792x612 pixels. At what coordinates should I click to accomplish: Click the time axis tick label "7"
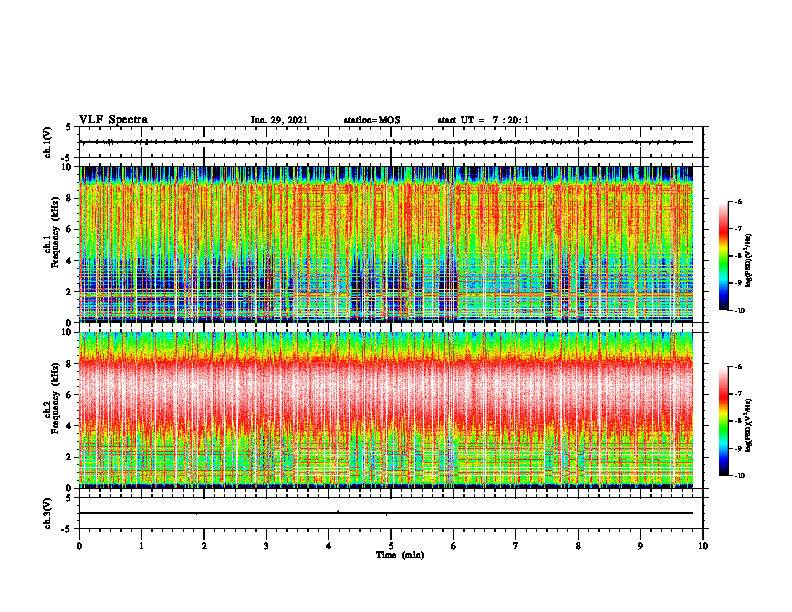(x=516, y=546)
